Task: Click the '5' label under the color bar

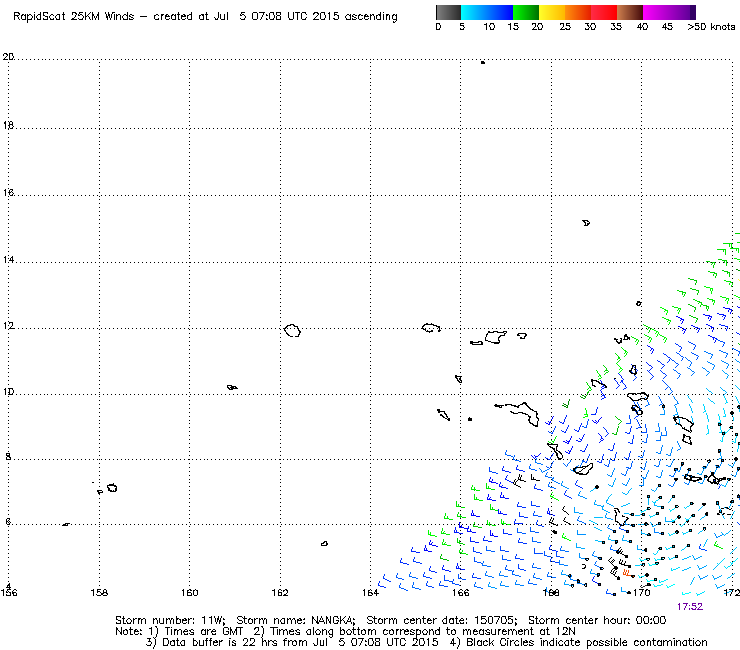Action: click(x=462, y=27)
